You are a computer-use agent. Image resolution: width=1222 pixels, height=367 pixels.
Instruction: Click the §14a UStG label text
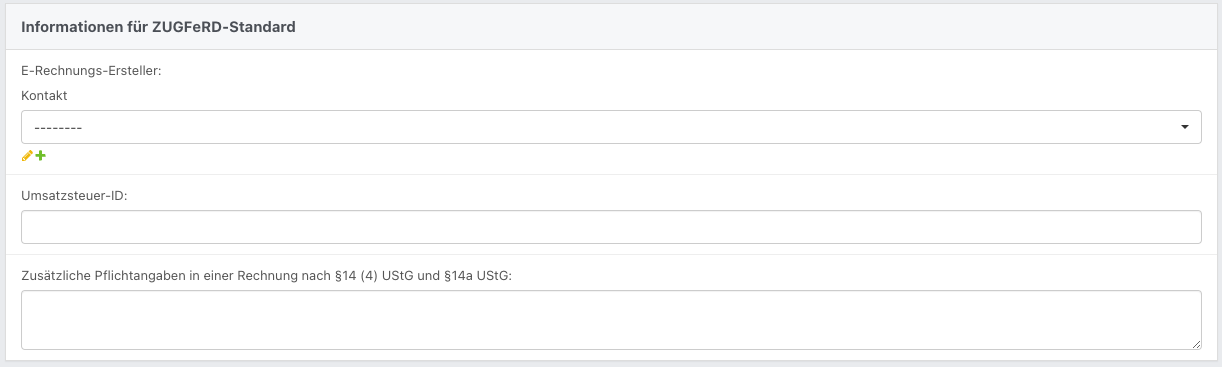tap(478, 275)
